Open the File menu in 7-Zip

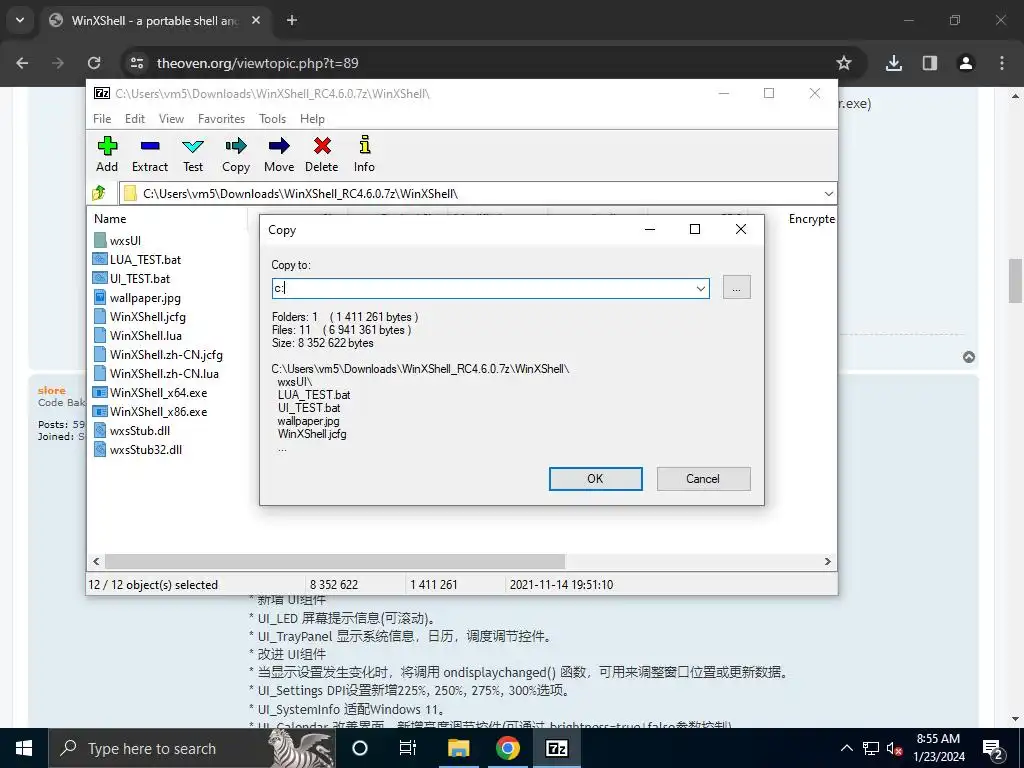pyautogui.click(x=102, y=119)
